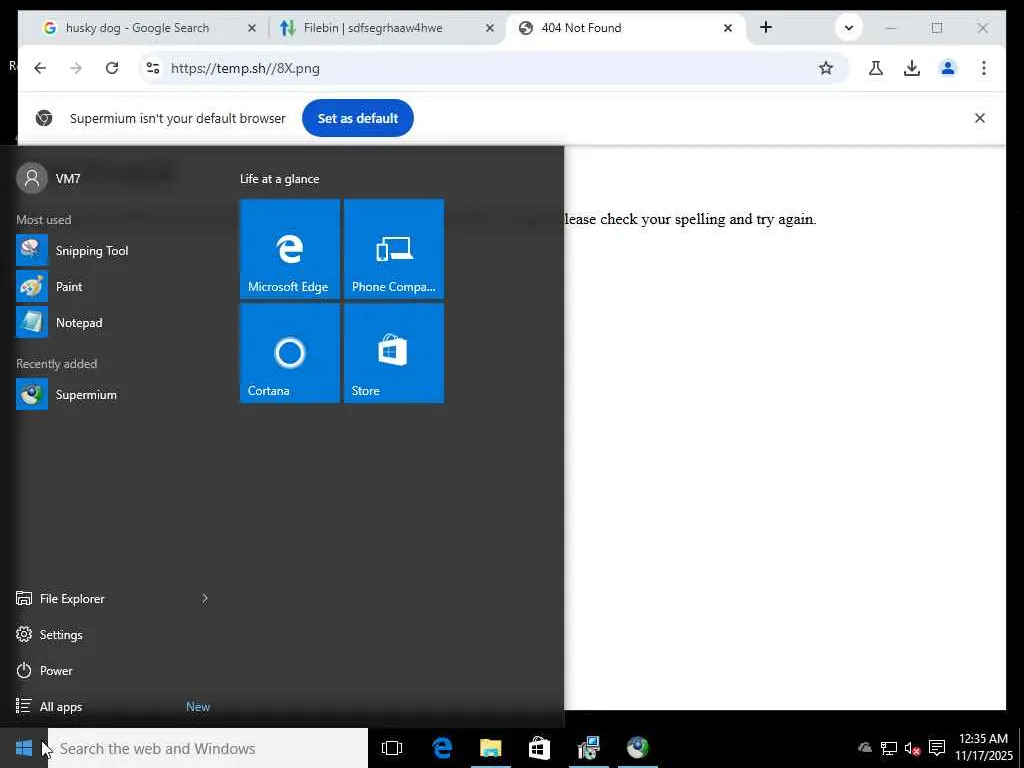View site information icon in address bar
The height and width of the screenshot is (768, 1024).
153,68
